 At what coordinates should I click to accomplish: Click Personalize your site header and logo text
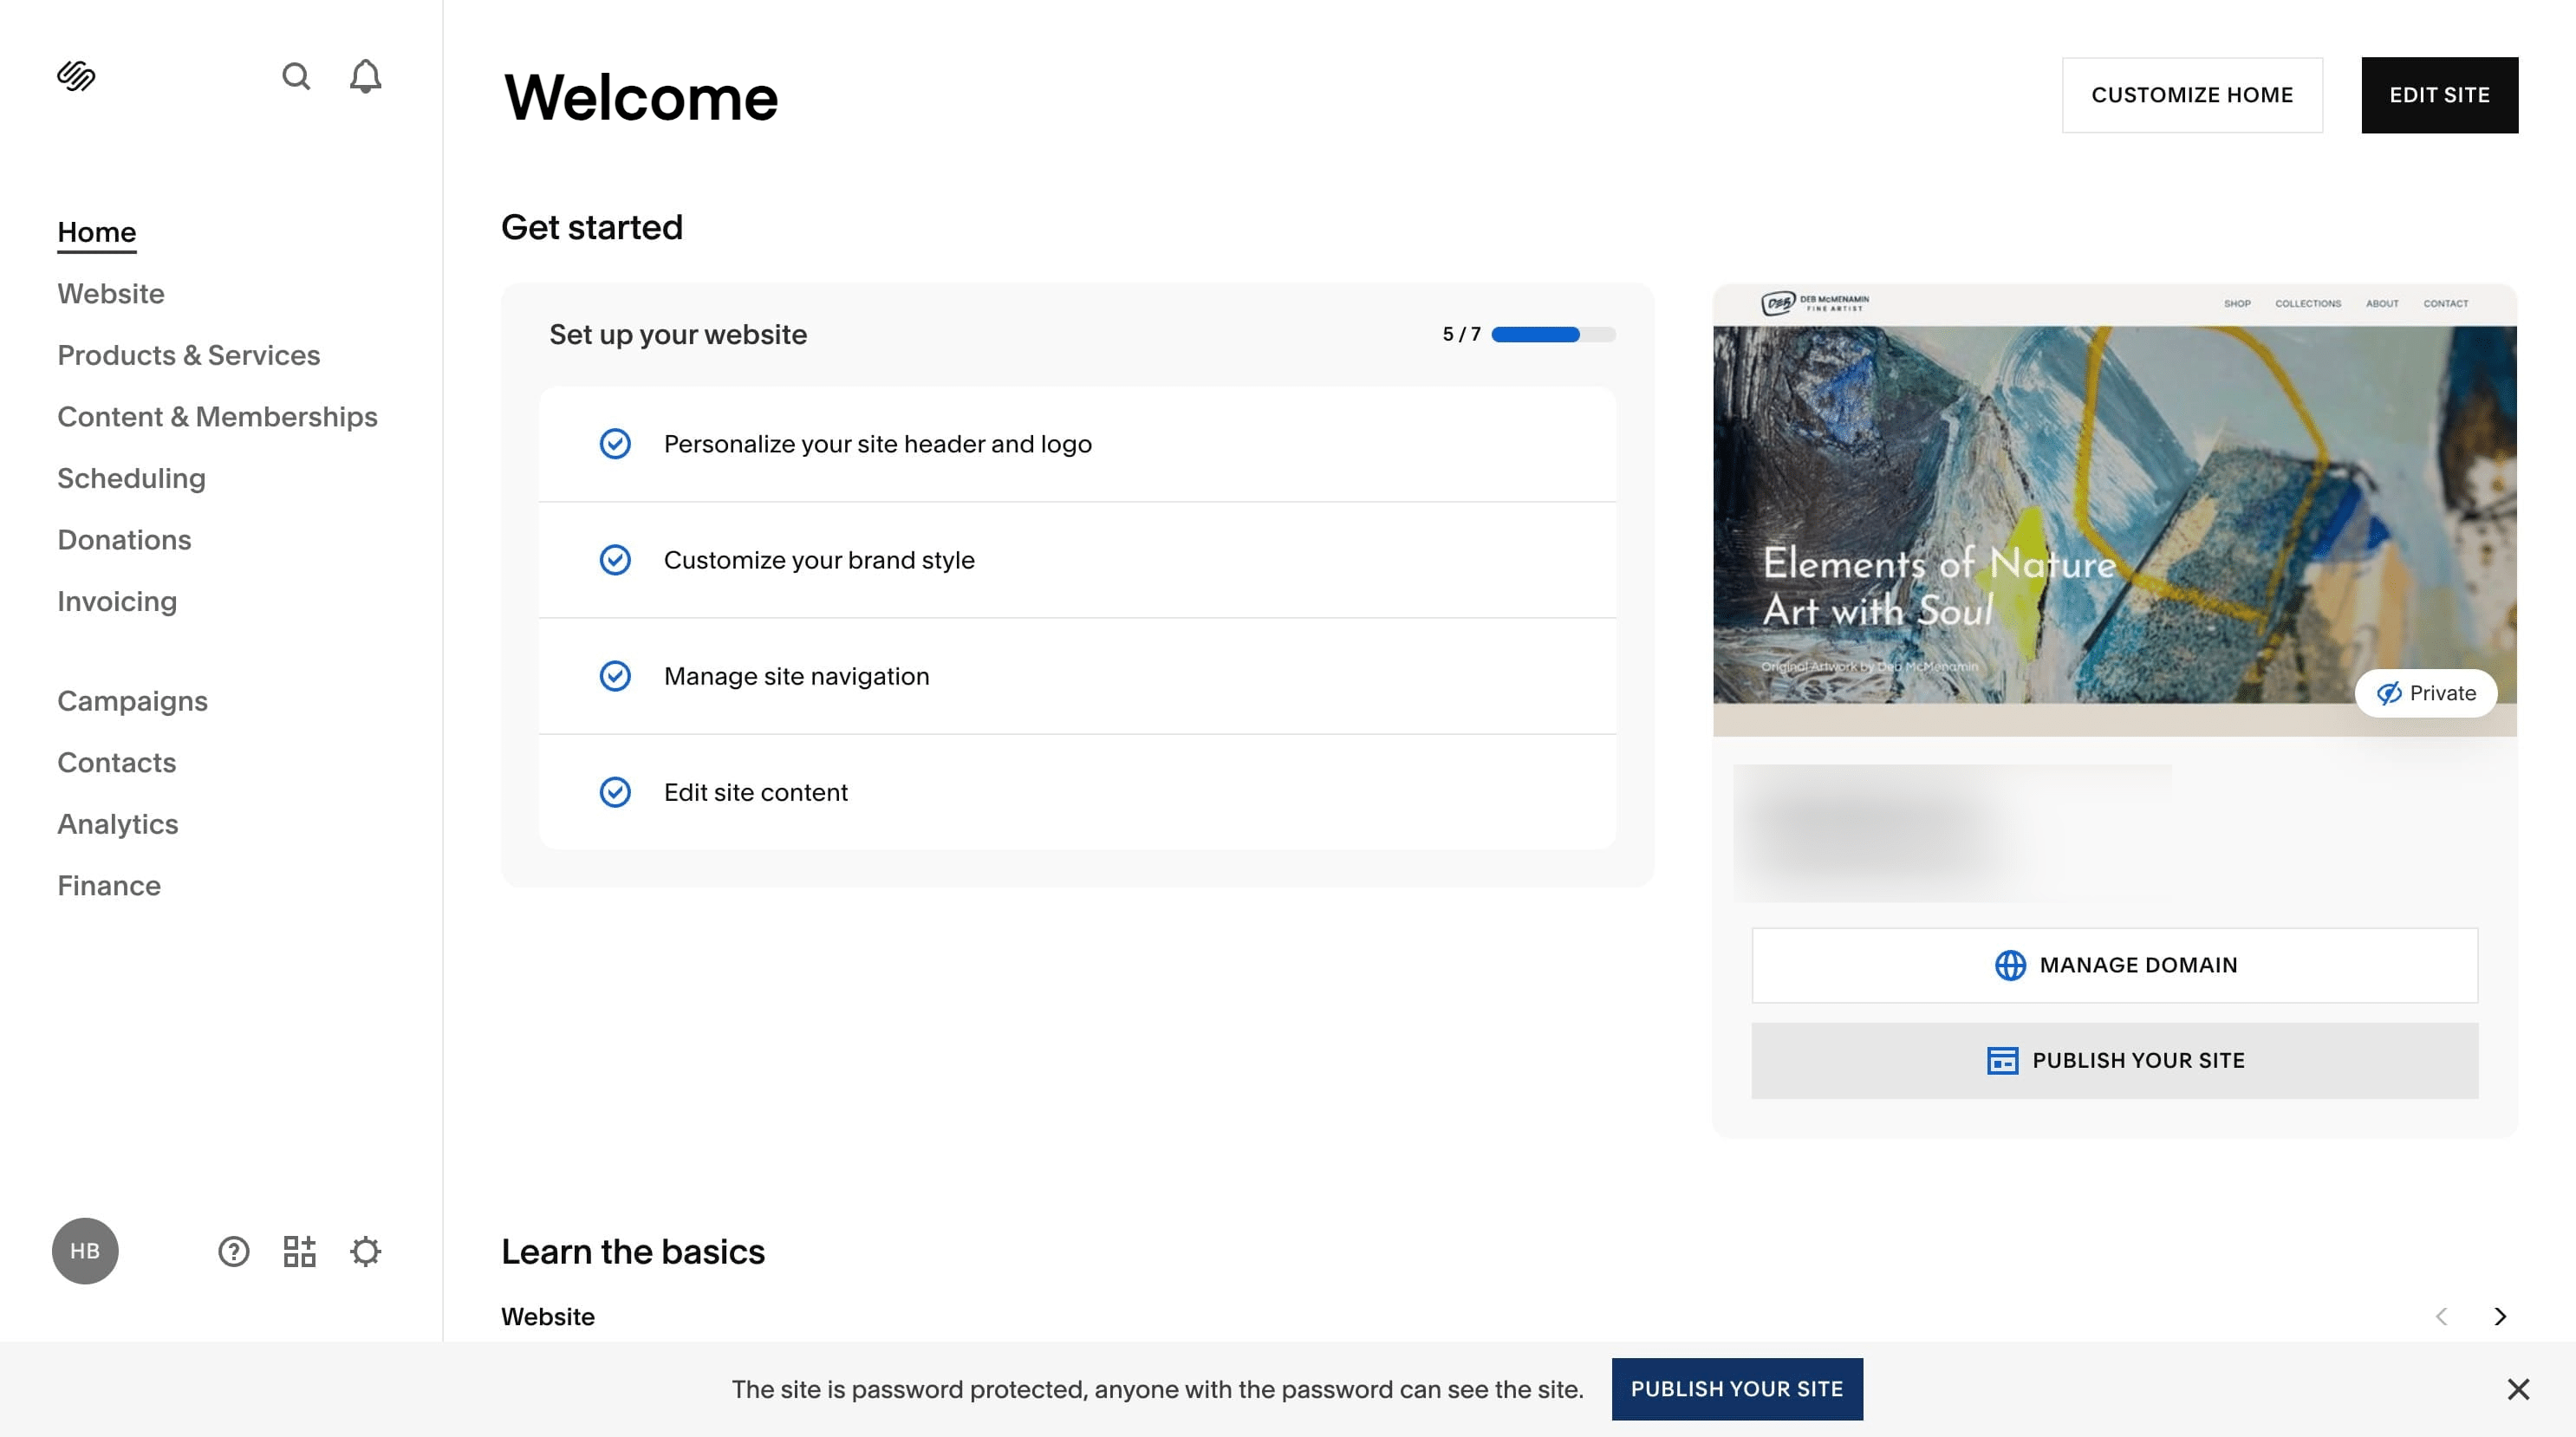[x=878, y=443]
